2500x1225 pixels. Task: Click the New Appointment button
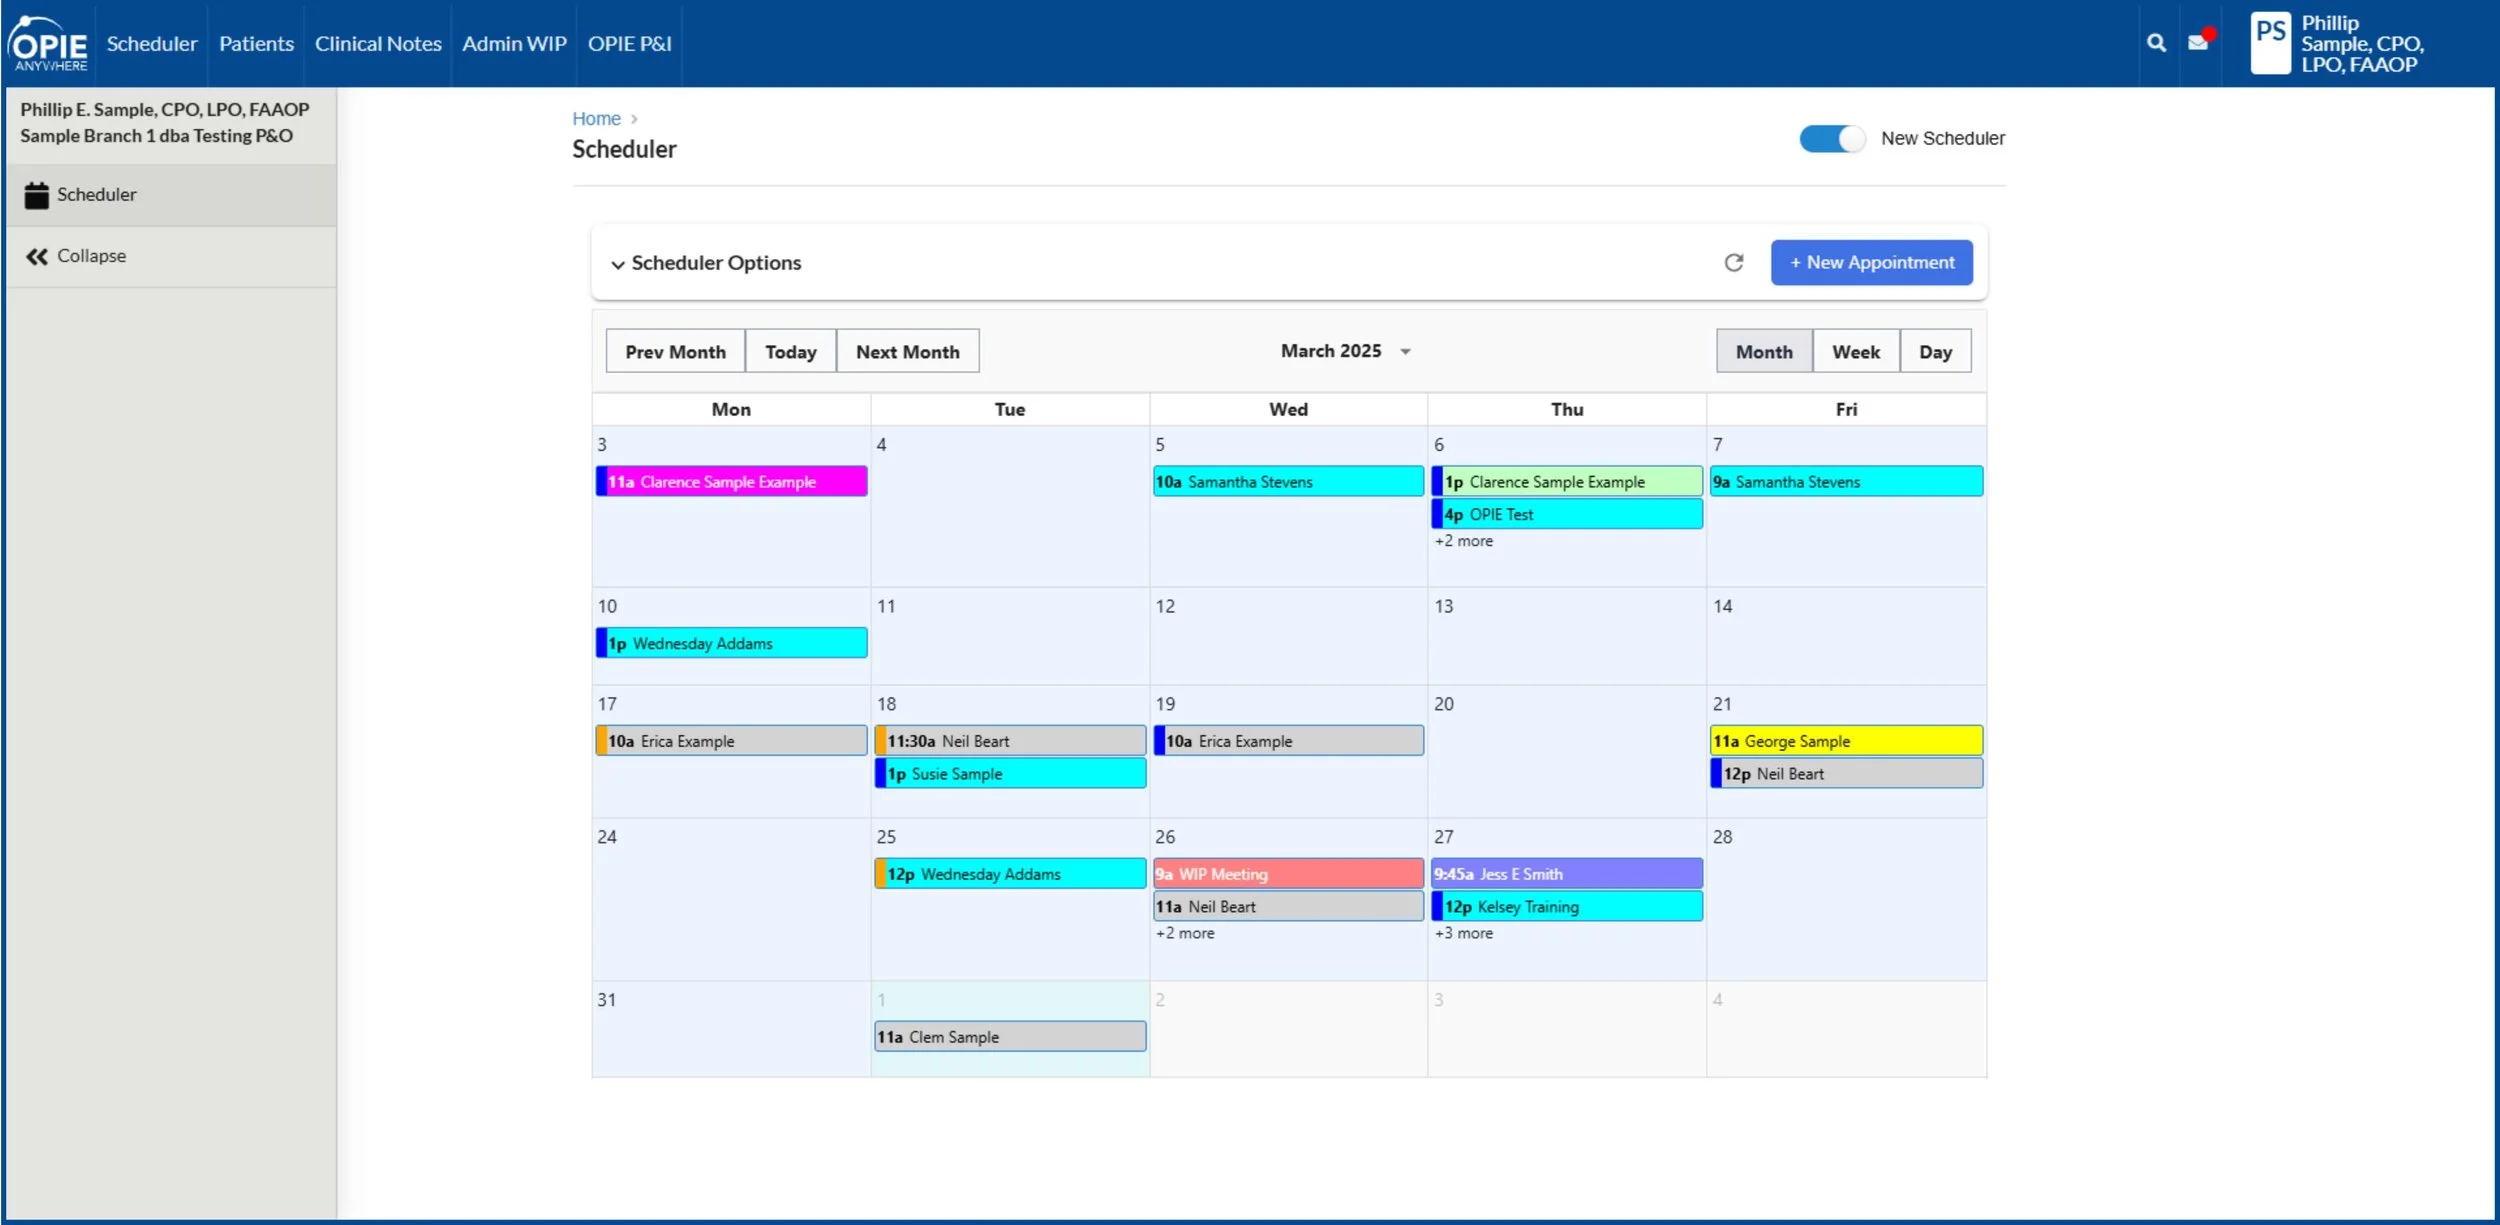coord(1871,262)
